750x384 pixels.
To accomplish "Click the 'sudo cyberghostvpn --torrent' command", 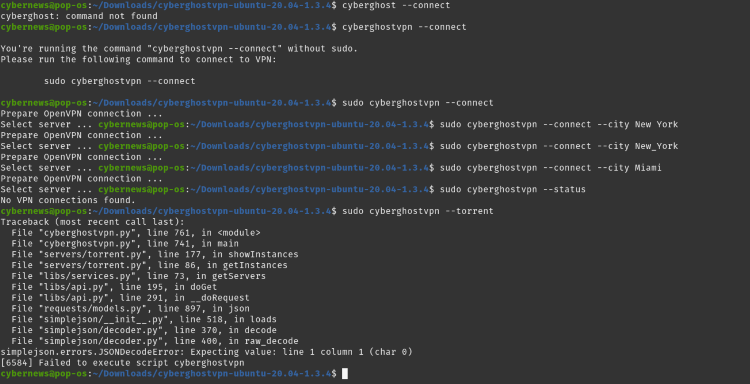I will click(x=418, y=211).
